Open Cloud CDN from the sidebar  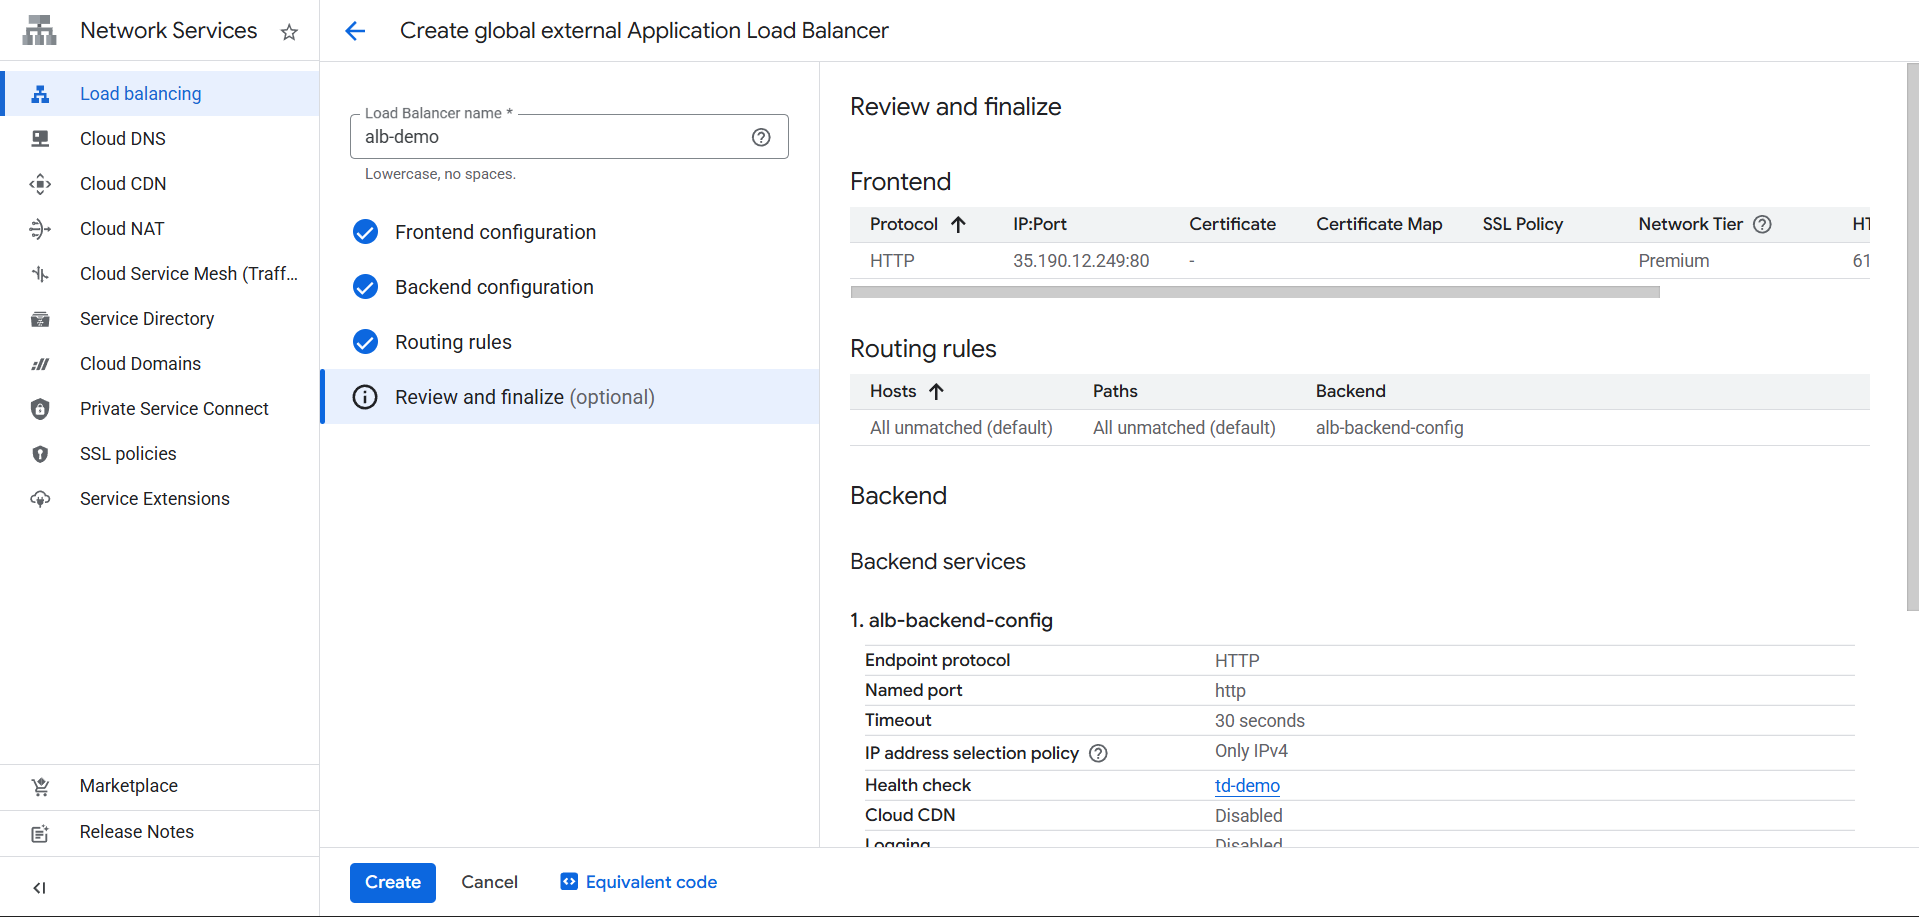[123, 184]
